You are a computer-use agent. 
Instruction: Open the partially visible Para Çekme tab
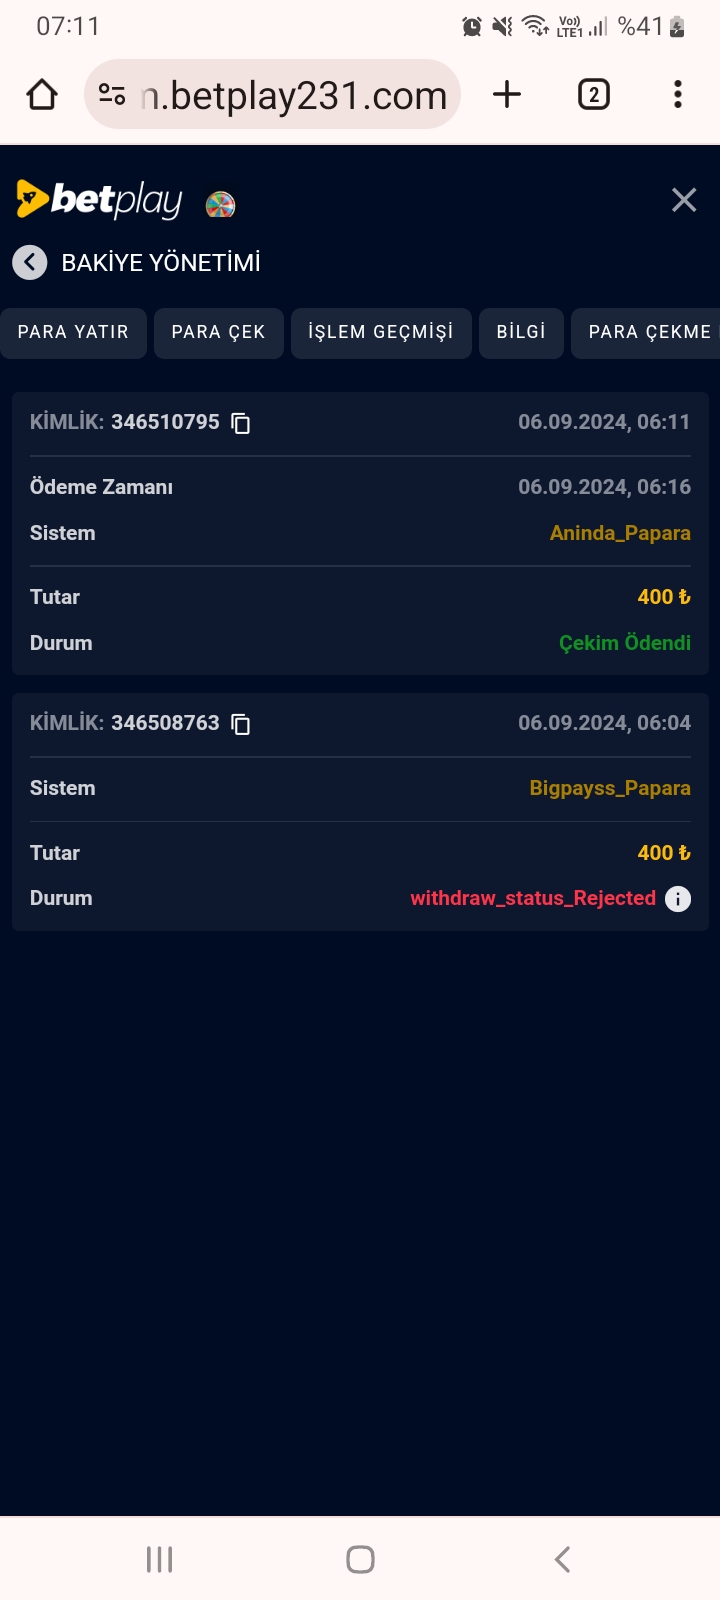point(648,332)
